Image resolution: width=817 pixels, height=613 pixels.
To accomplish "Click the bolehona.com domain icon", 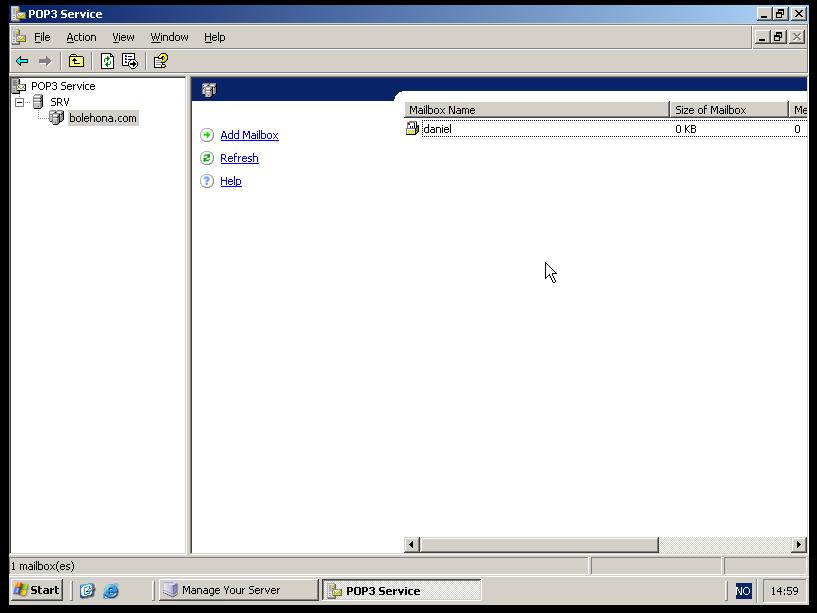I will [56, 118].
